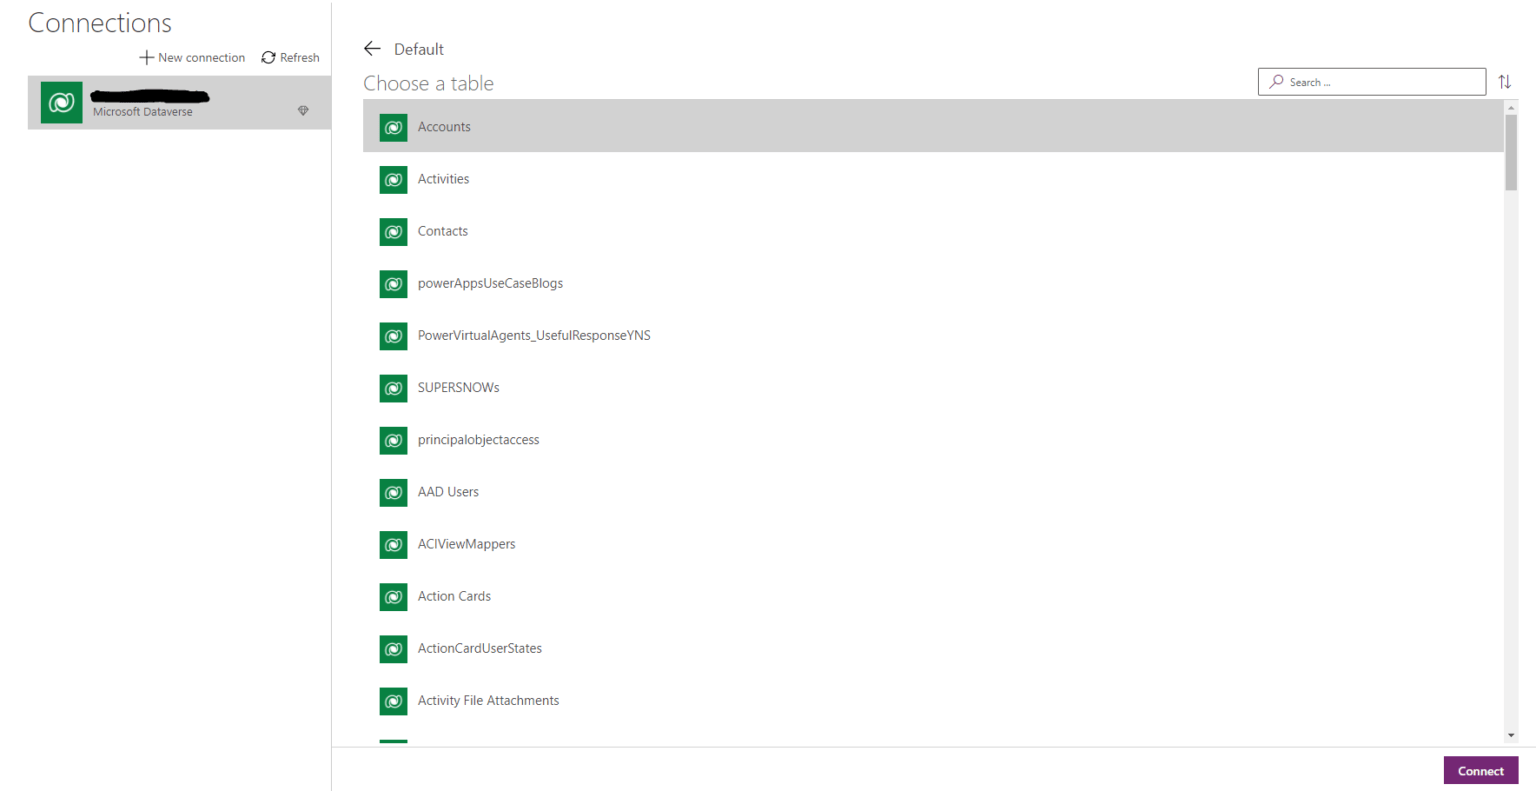1536x791 pixels.
Task: Pick the principalobjectaccess table name
Action: click(x=478, y=440)
